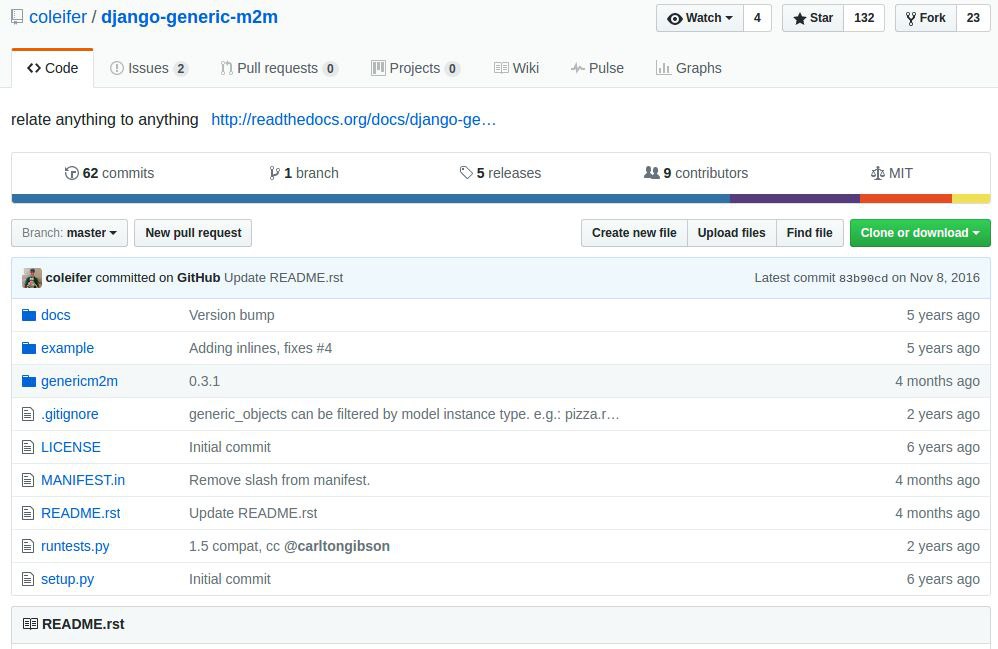Open the 'Adding inlines, fixes #4' commit message
This screenshot has width=998, height=649.
pyautogui.click(x=260, y=348)
